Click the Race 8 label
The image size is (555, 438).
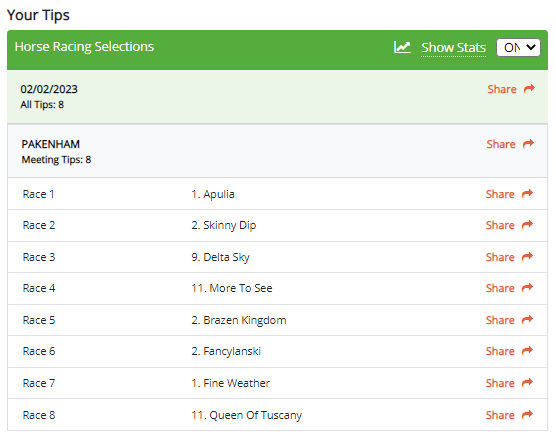[39, 415]
